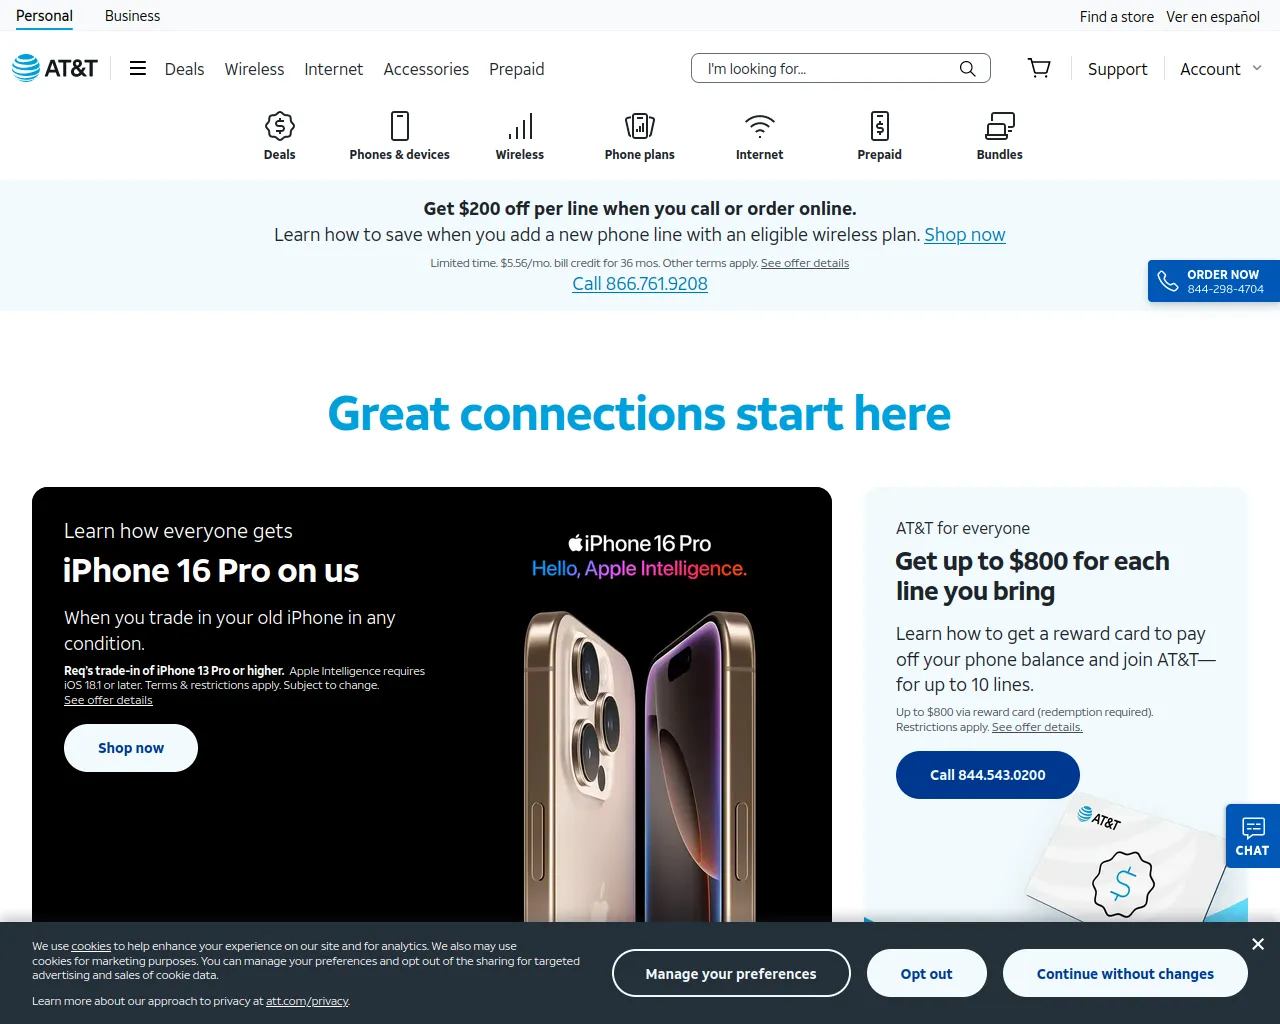Select the Internet Wi-Fi icon
The height and width of the screenshot is (1024, 1280).
[x=760, y=126]
